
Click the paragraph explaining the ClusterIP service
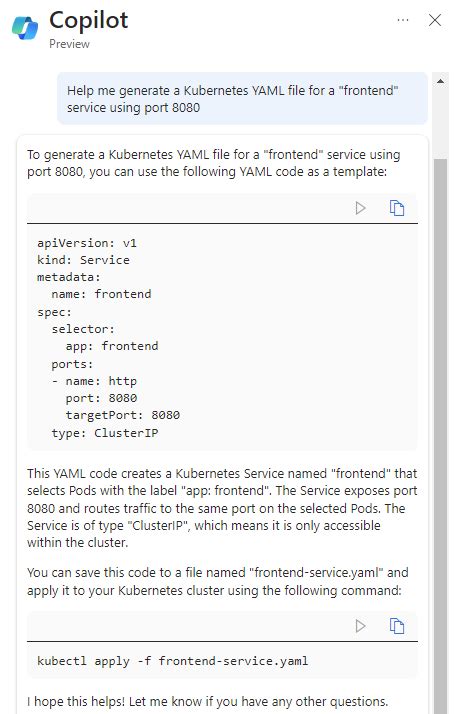tap(222, 508)
